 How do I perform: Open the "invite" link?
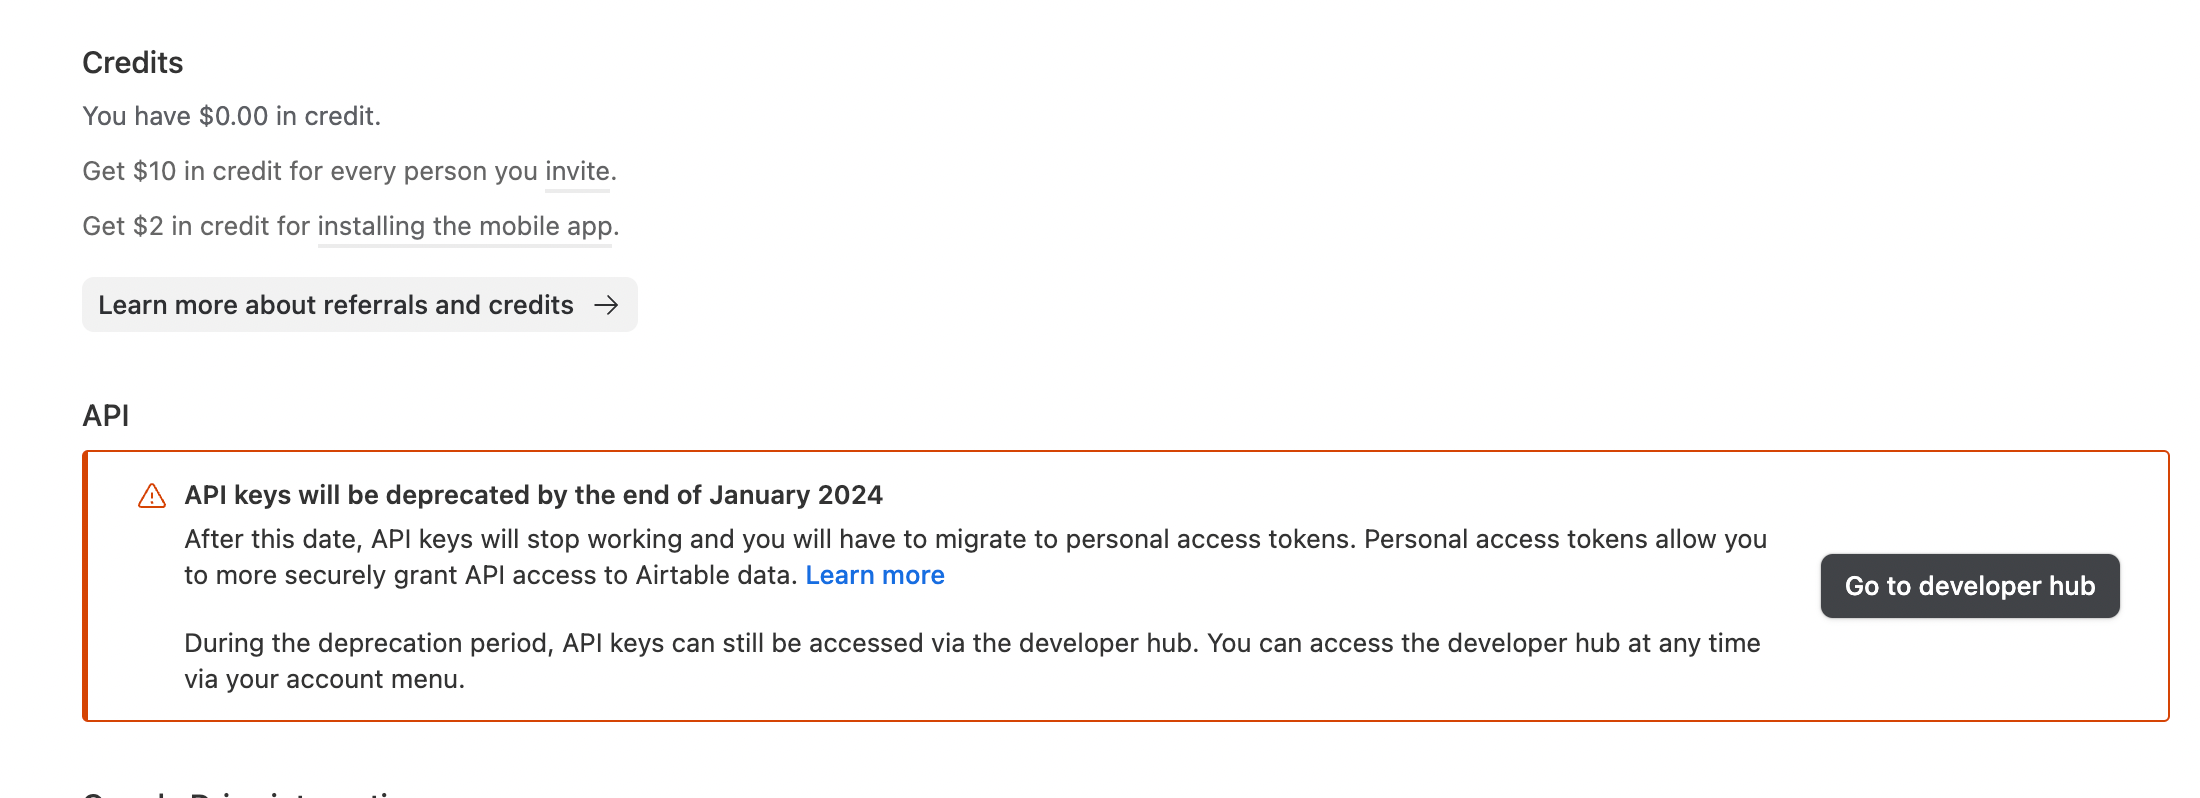click(577, 171)
